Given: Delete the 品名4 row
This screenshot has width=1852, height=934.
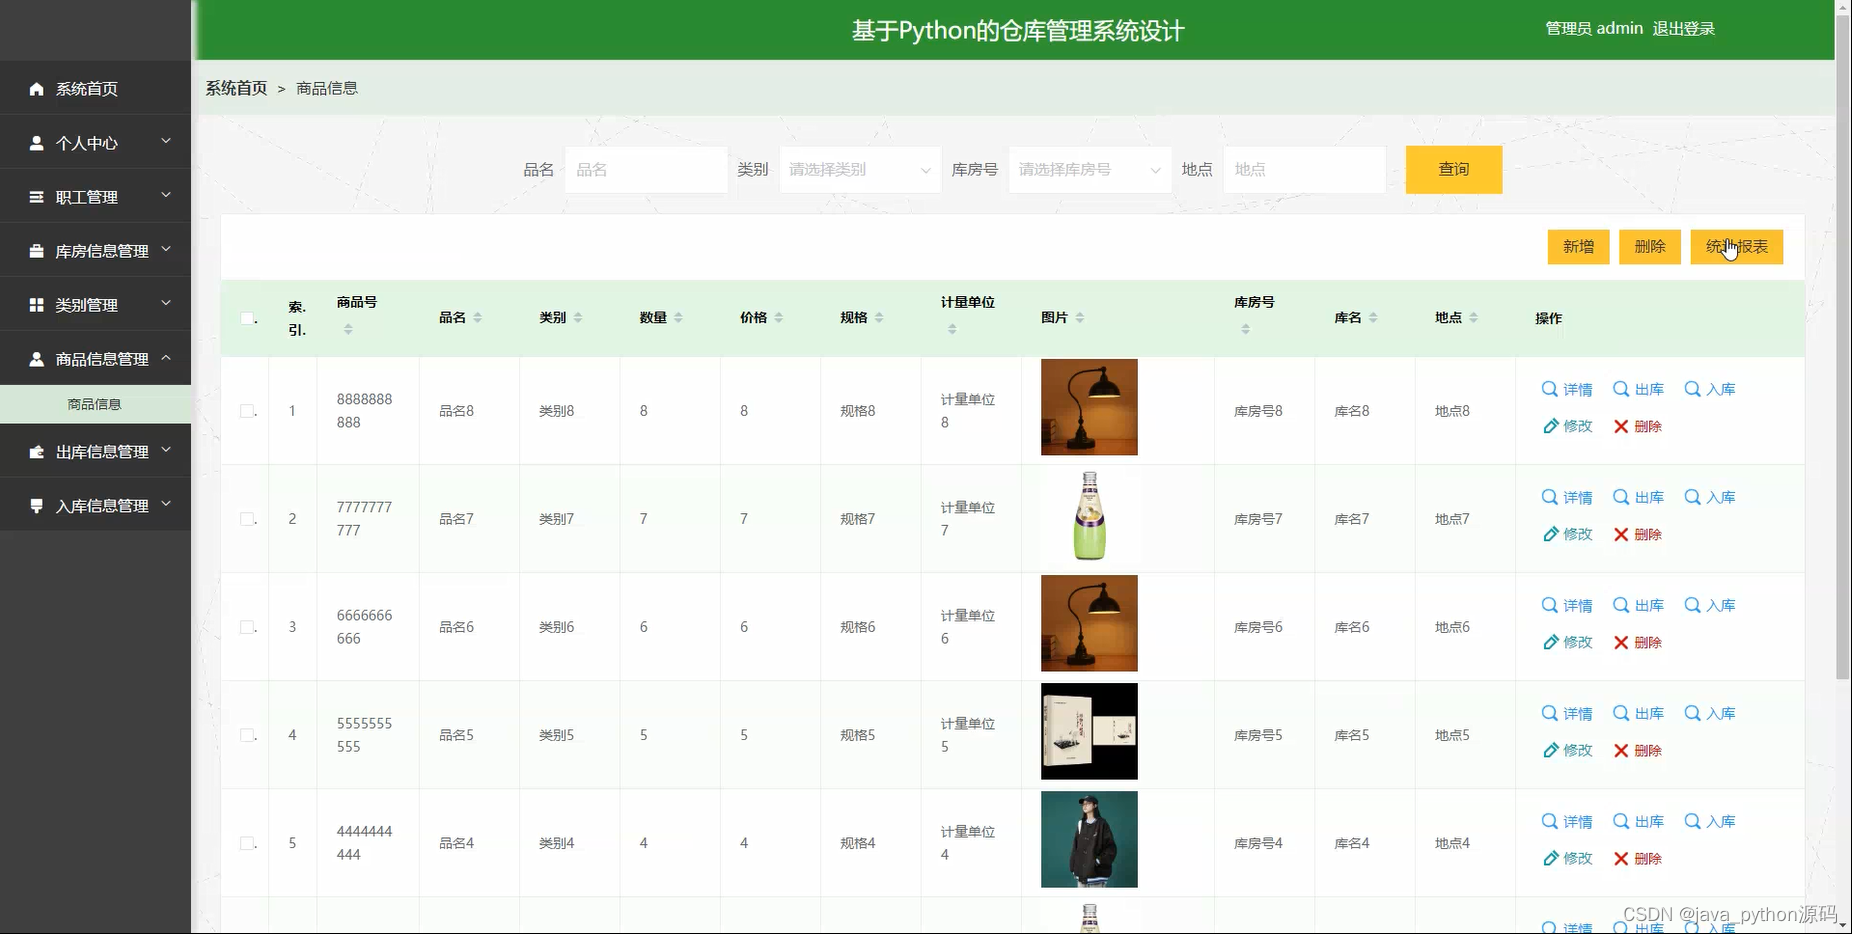Looking at the screenshot, I should click(x=1638, y=858).
